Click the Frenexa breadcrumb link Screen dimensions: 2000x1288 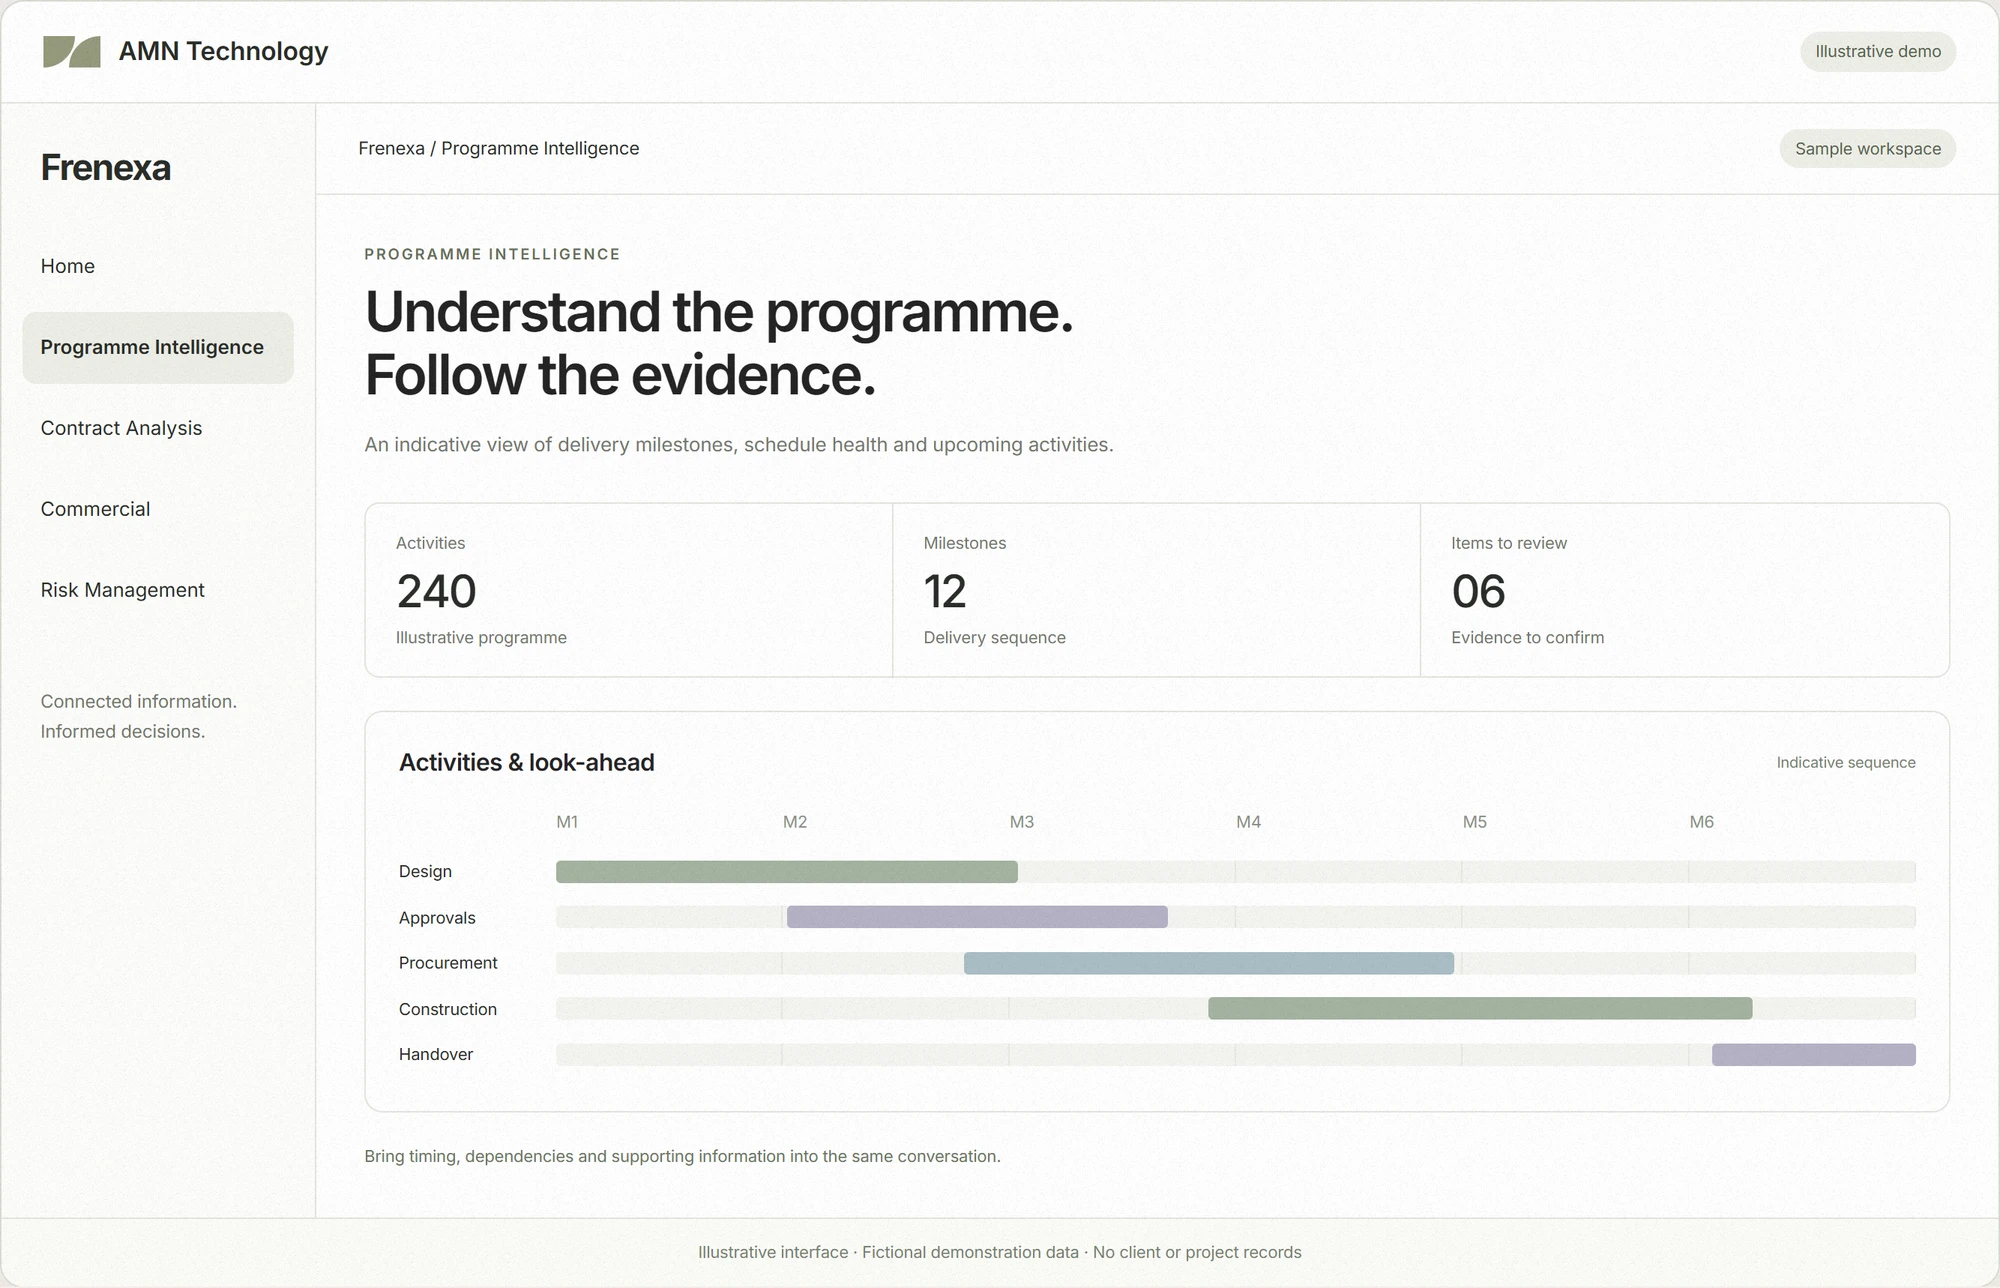[x=391, y=148]
